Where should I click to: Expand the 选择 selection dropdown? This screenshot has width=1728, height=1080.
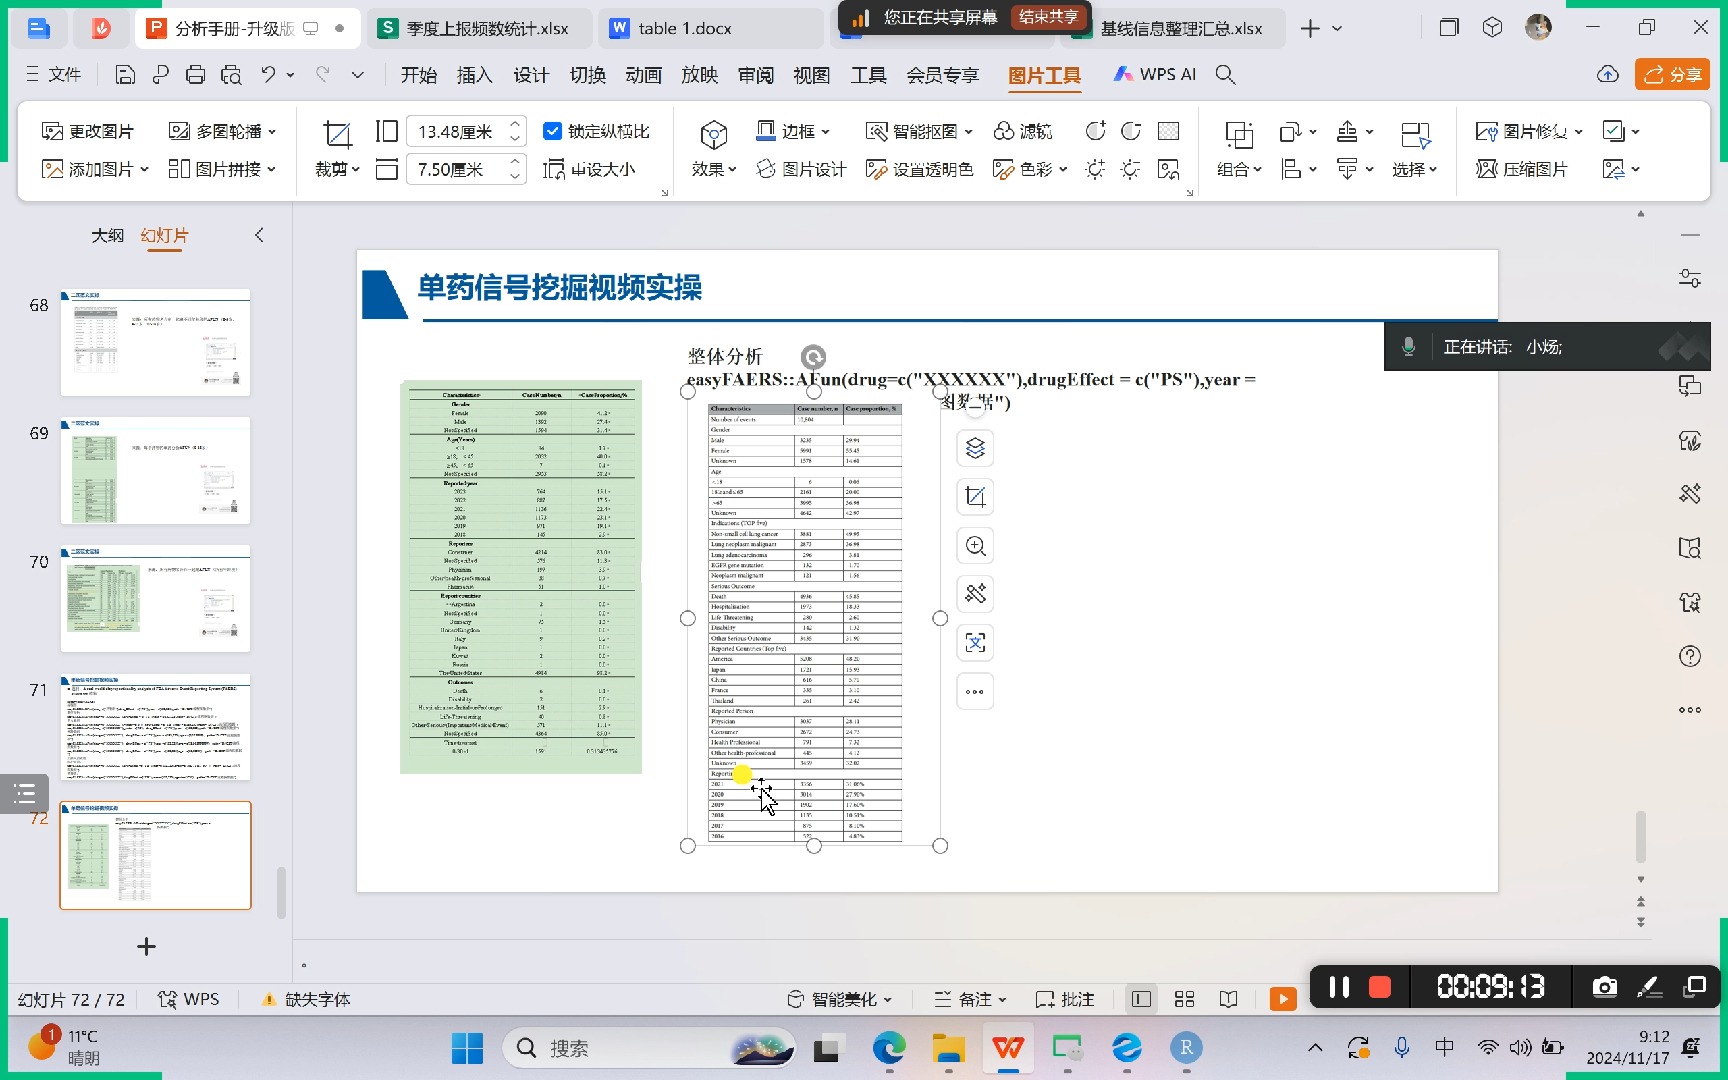click(x=1416, y=169)
